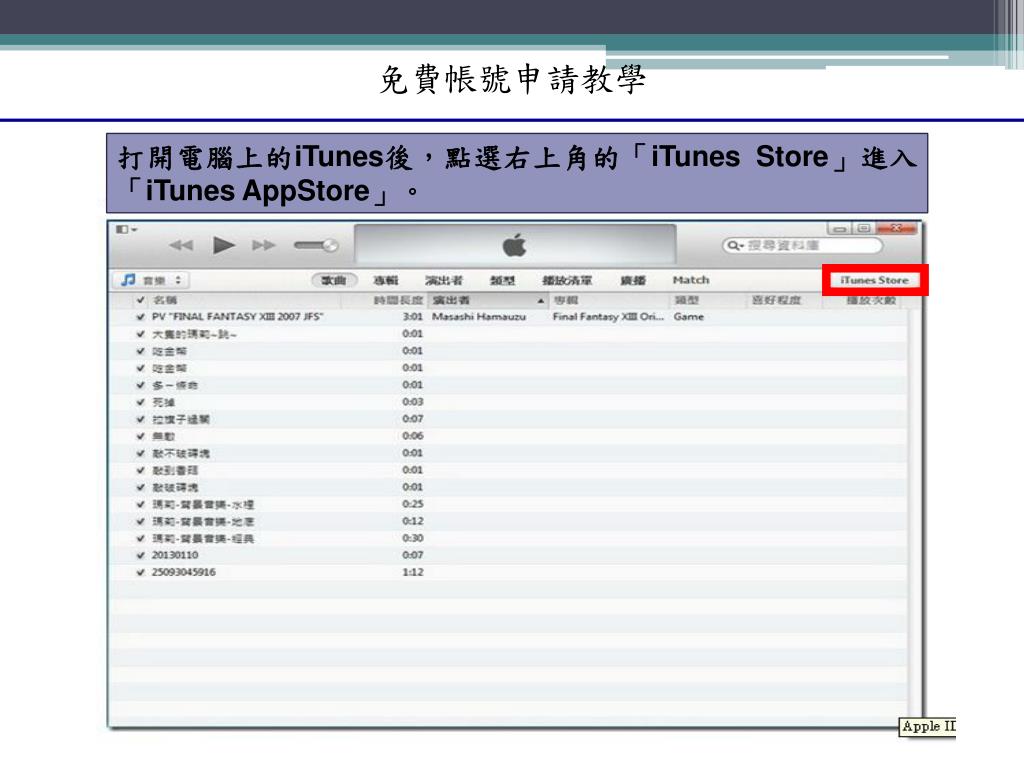Click the 0:06 duration cell
The height and width of the screenshot is (768, 1024).
413,436
